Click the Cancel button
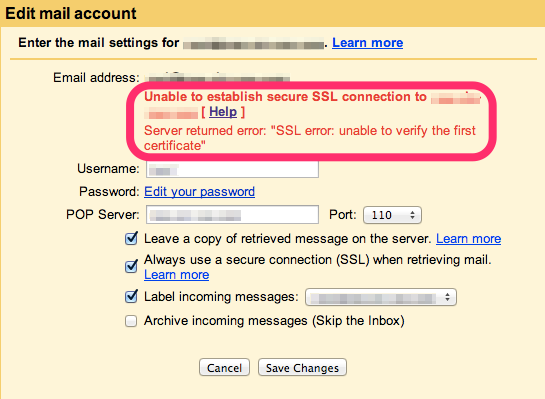Image resolution: width=545 pixels, height=399 pixels. coord(224,367)
